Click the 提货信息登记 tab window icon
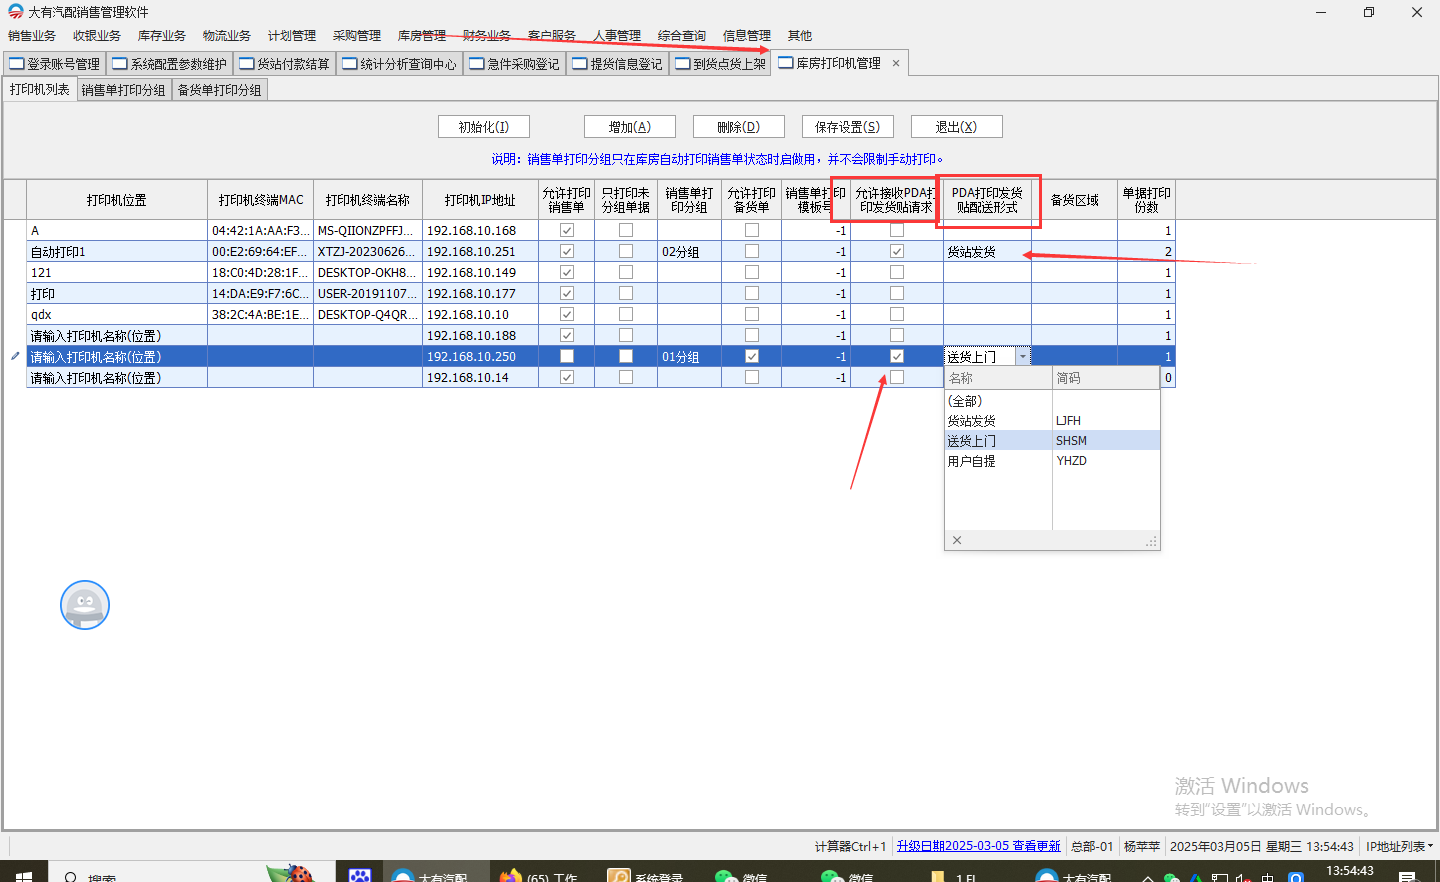The image size is (1440, 882). [x=580, y=64]
